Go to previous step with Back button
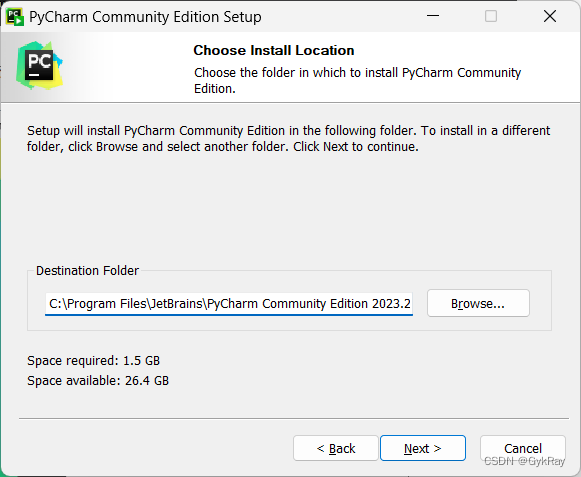The width and height of the screenshot is (581, 477). pyautogui.click(x=336, y=448)
